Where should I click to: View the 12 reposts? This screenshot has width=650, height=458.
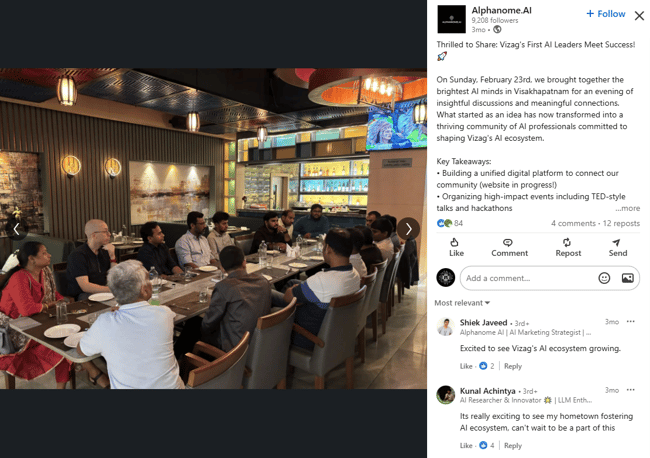621,223
